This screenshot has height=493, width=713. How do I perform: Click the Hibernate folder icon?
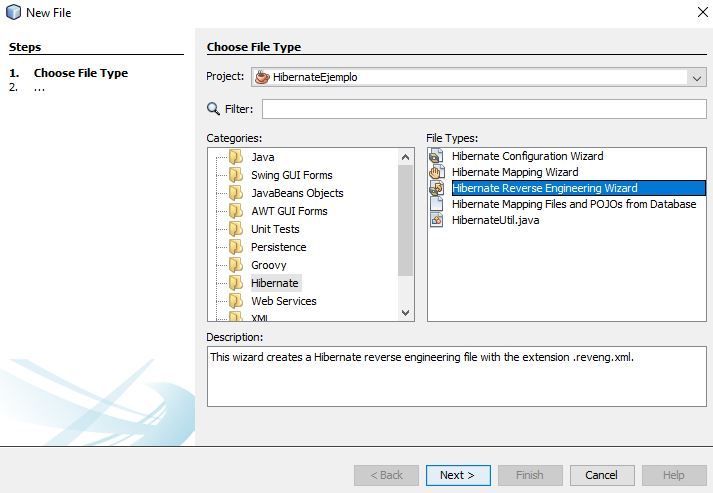tap(236, 283)
